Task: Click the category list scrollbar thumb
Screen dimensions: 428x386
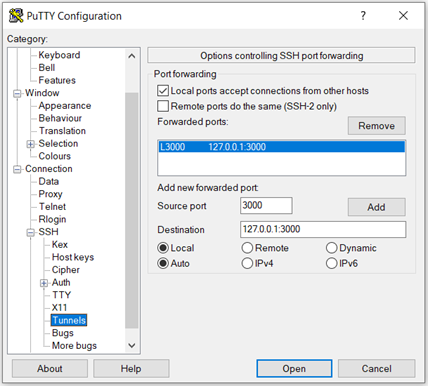Action: (132, 210)
